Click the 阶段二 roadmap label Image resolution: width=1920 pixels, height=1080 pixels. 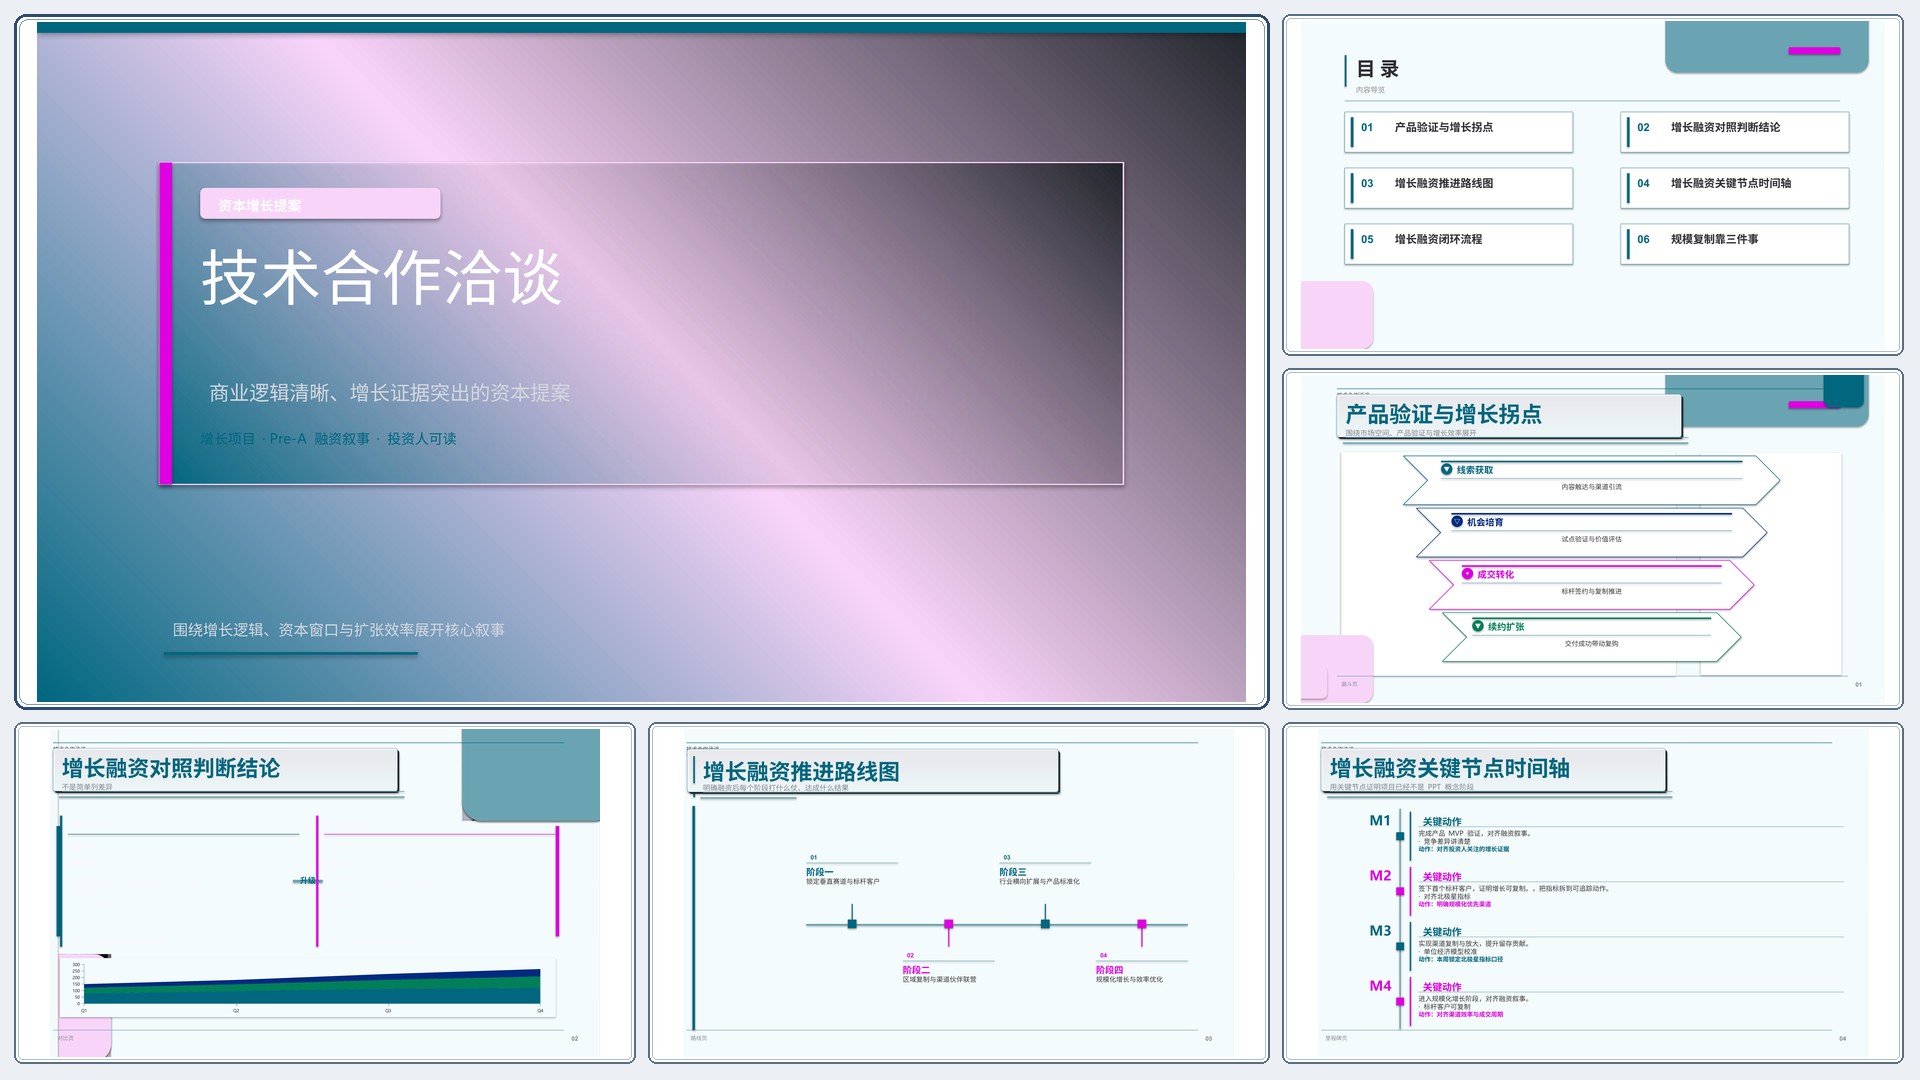coord(916,970)
